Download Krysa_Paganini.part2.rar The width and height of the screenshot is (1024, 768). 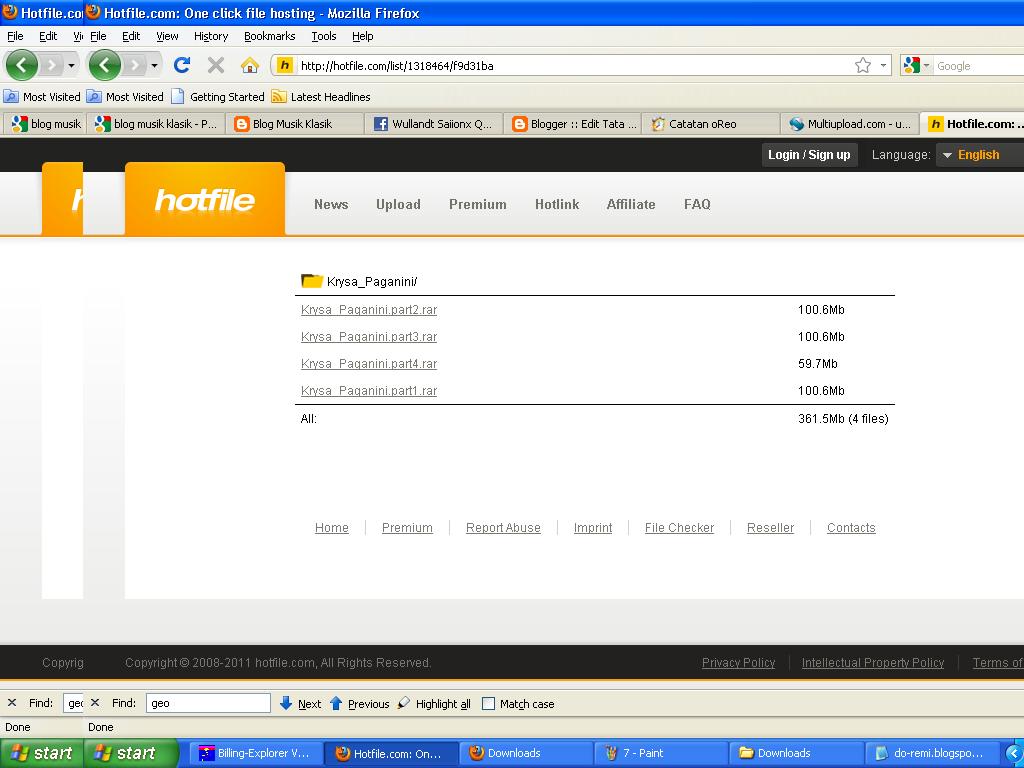[x=369, y=310]
